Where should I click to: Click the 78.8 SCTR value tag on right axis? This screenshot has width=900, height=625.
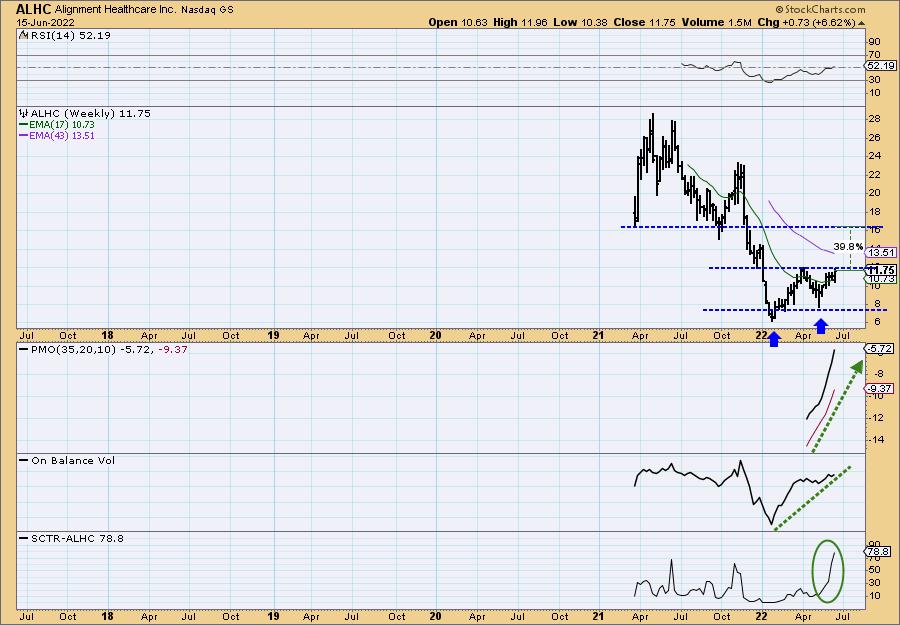tap(879, 552)
